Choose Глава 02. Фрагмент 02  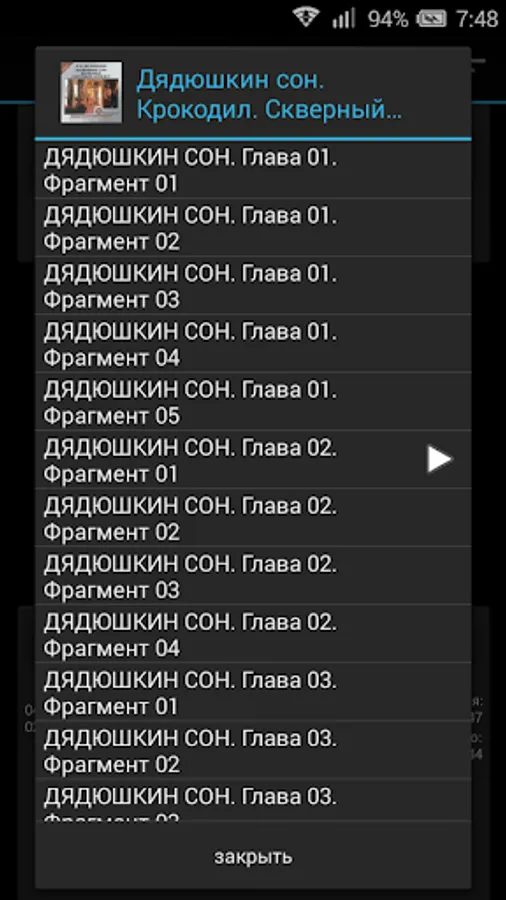coord(253,517)
